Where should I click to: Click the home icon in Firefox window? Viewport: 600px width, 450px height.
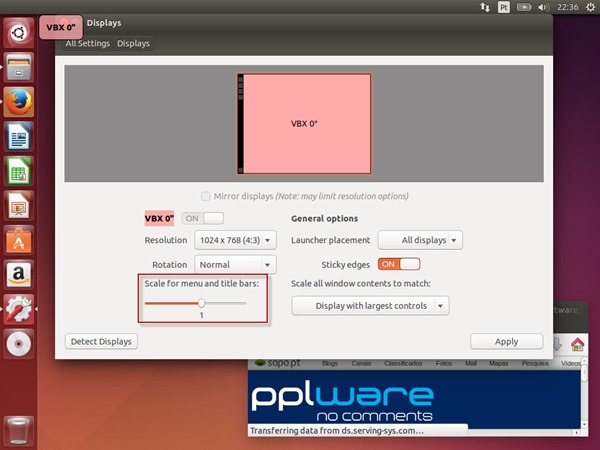click(x=577, y=344)
